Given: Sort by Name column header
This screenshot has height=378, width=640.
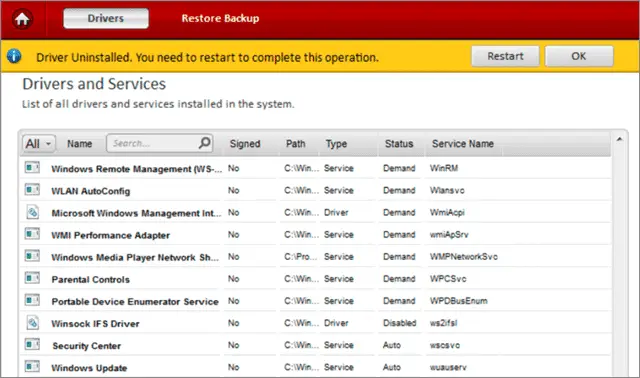Looking at the screenshot, I should (x=80, y=144).
